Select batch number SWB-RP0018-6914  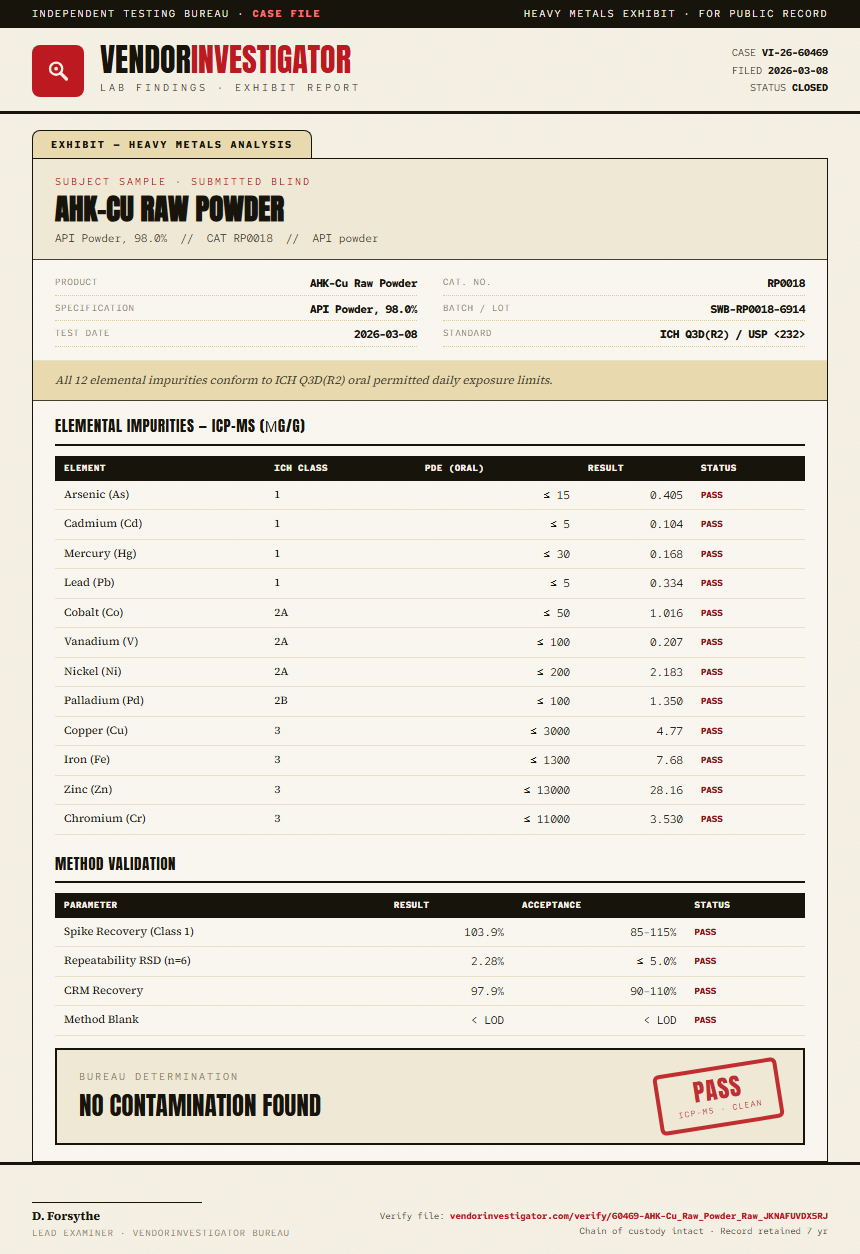[758, 309]
